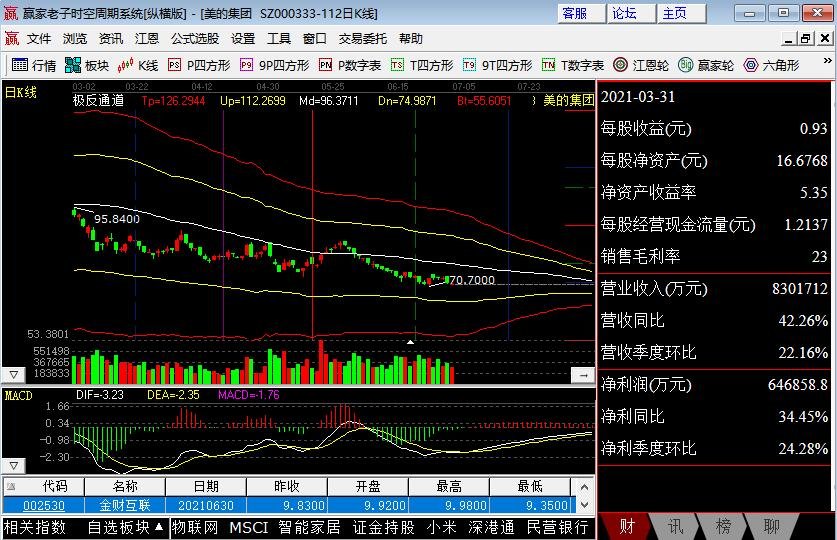Open the 窗口 menu
Screen dimensions: 837x540
(x=314, y=38)
